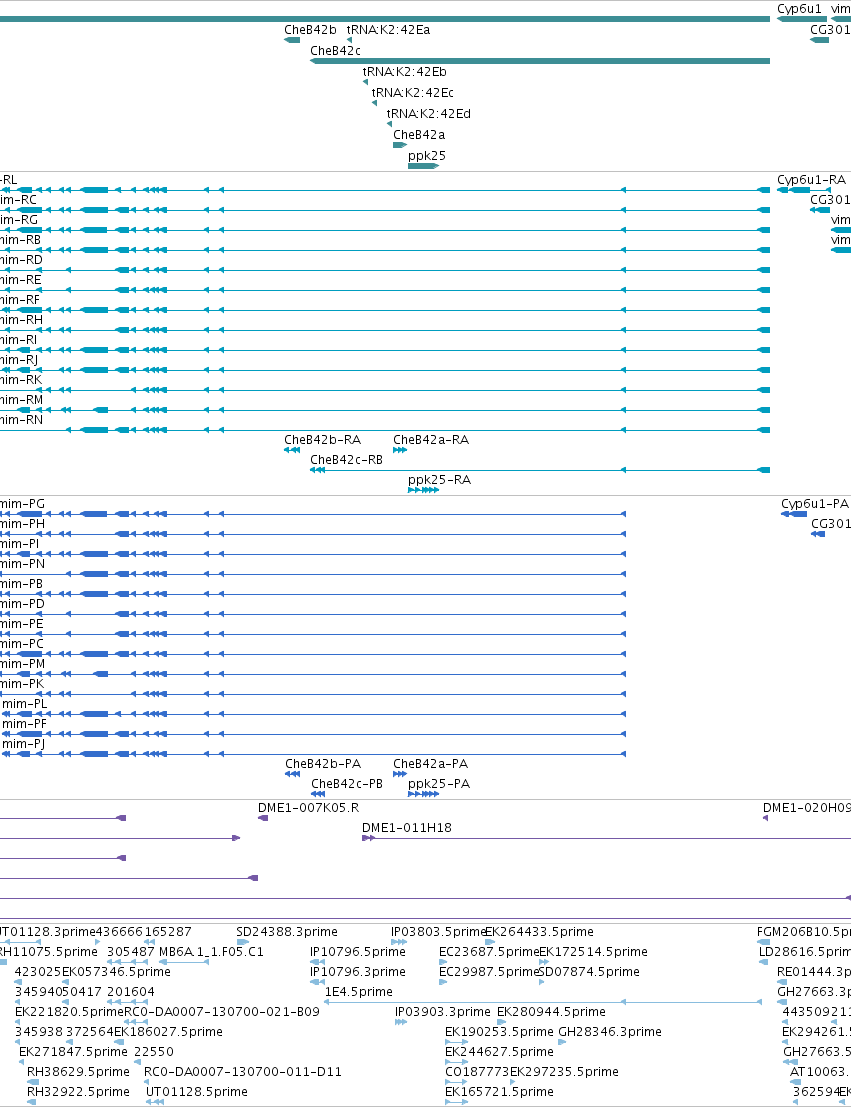This screenshot has width=851, height=1107.
Task: Click the SD07874.5prime EST label
Action: [x=589, y=972]
